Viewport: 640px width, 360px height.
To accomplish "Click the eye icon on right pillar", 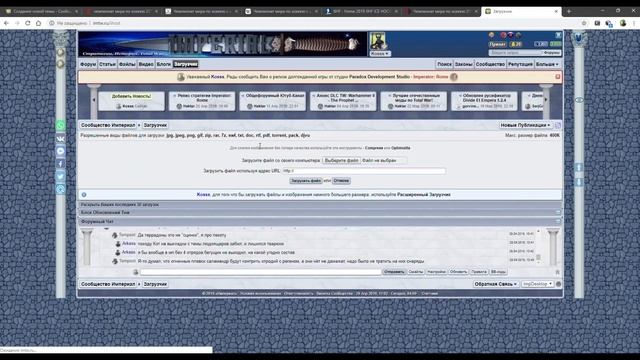I will pos(579,100).
